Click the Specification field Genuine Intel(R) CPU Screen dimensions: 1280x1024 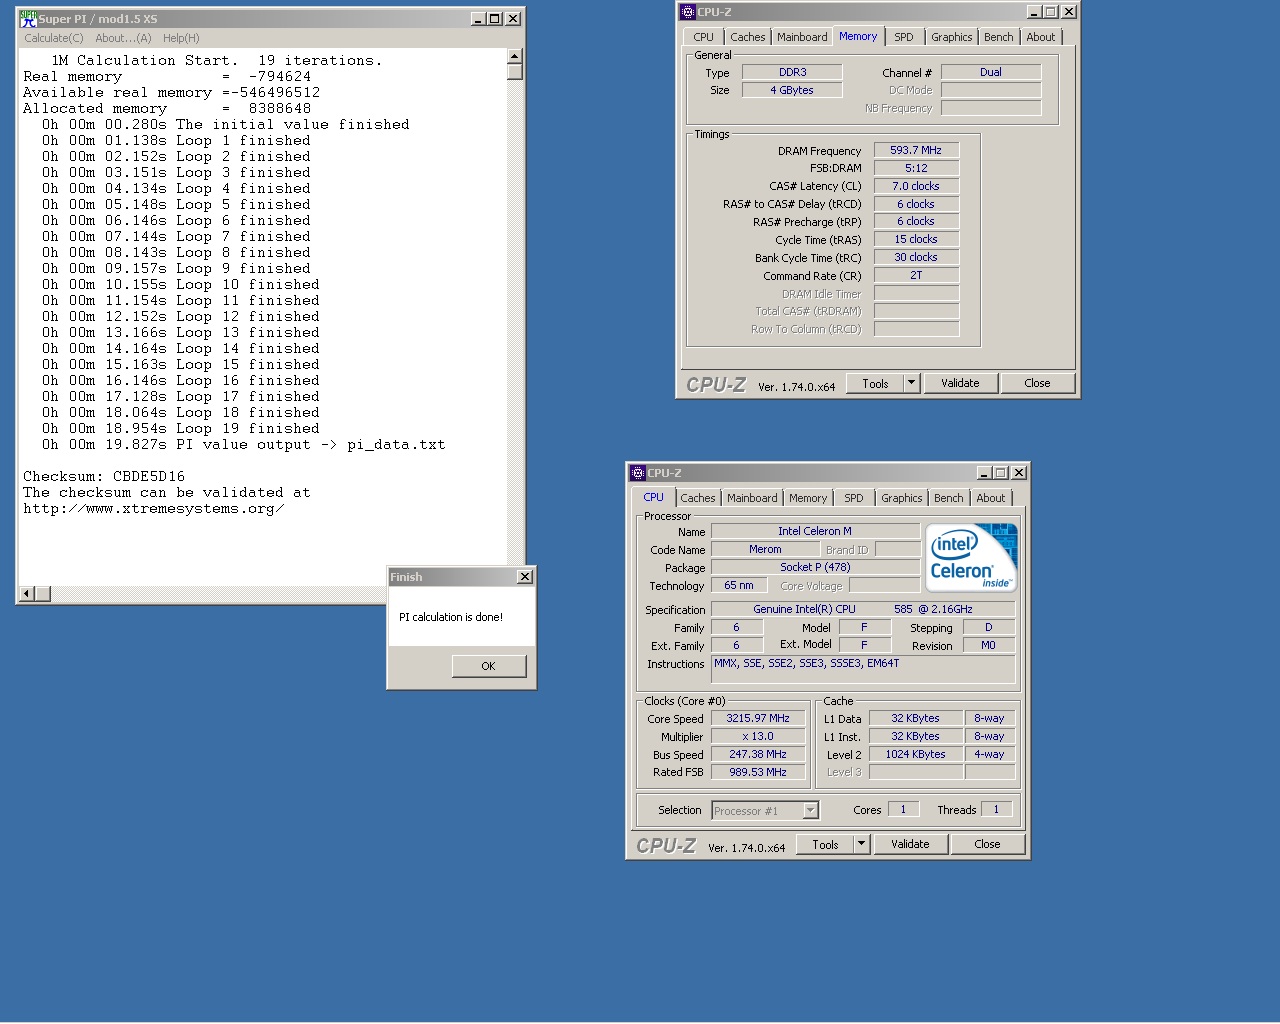[x=863, y=609]
